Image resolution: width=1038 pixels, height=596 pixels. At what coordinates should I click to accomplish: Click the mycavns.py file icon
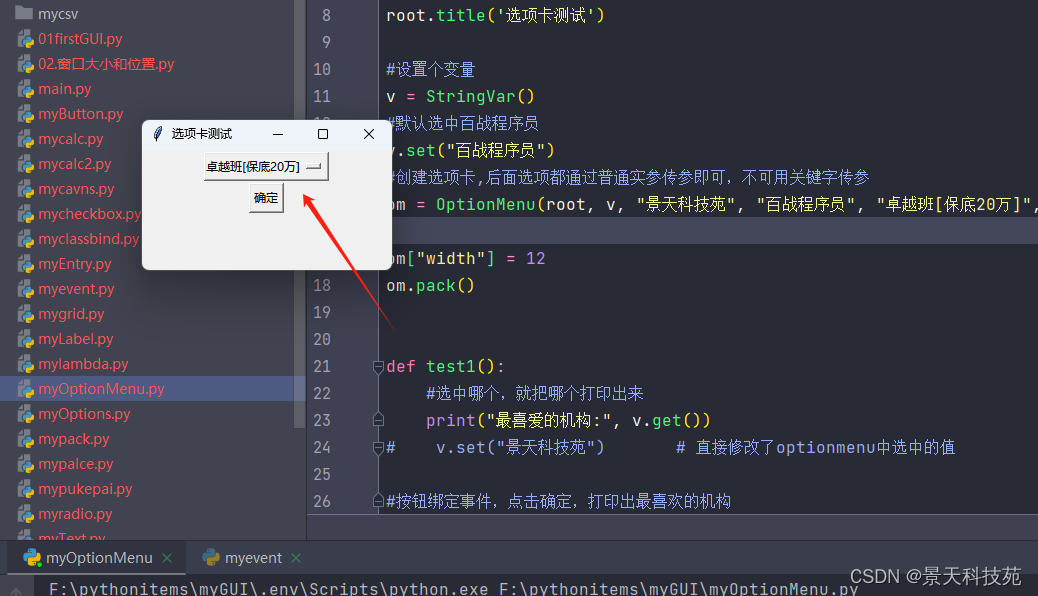pos(26,189)
